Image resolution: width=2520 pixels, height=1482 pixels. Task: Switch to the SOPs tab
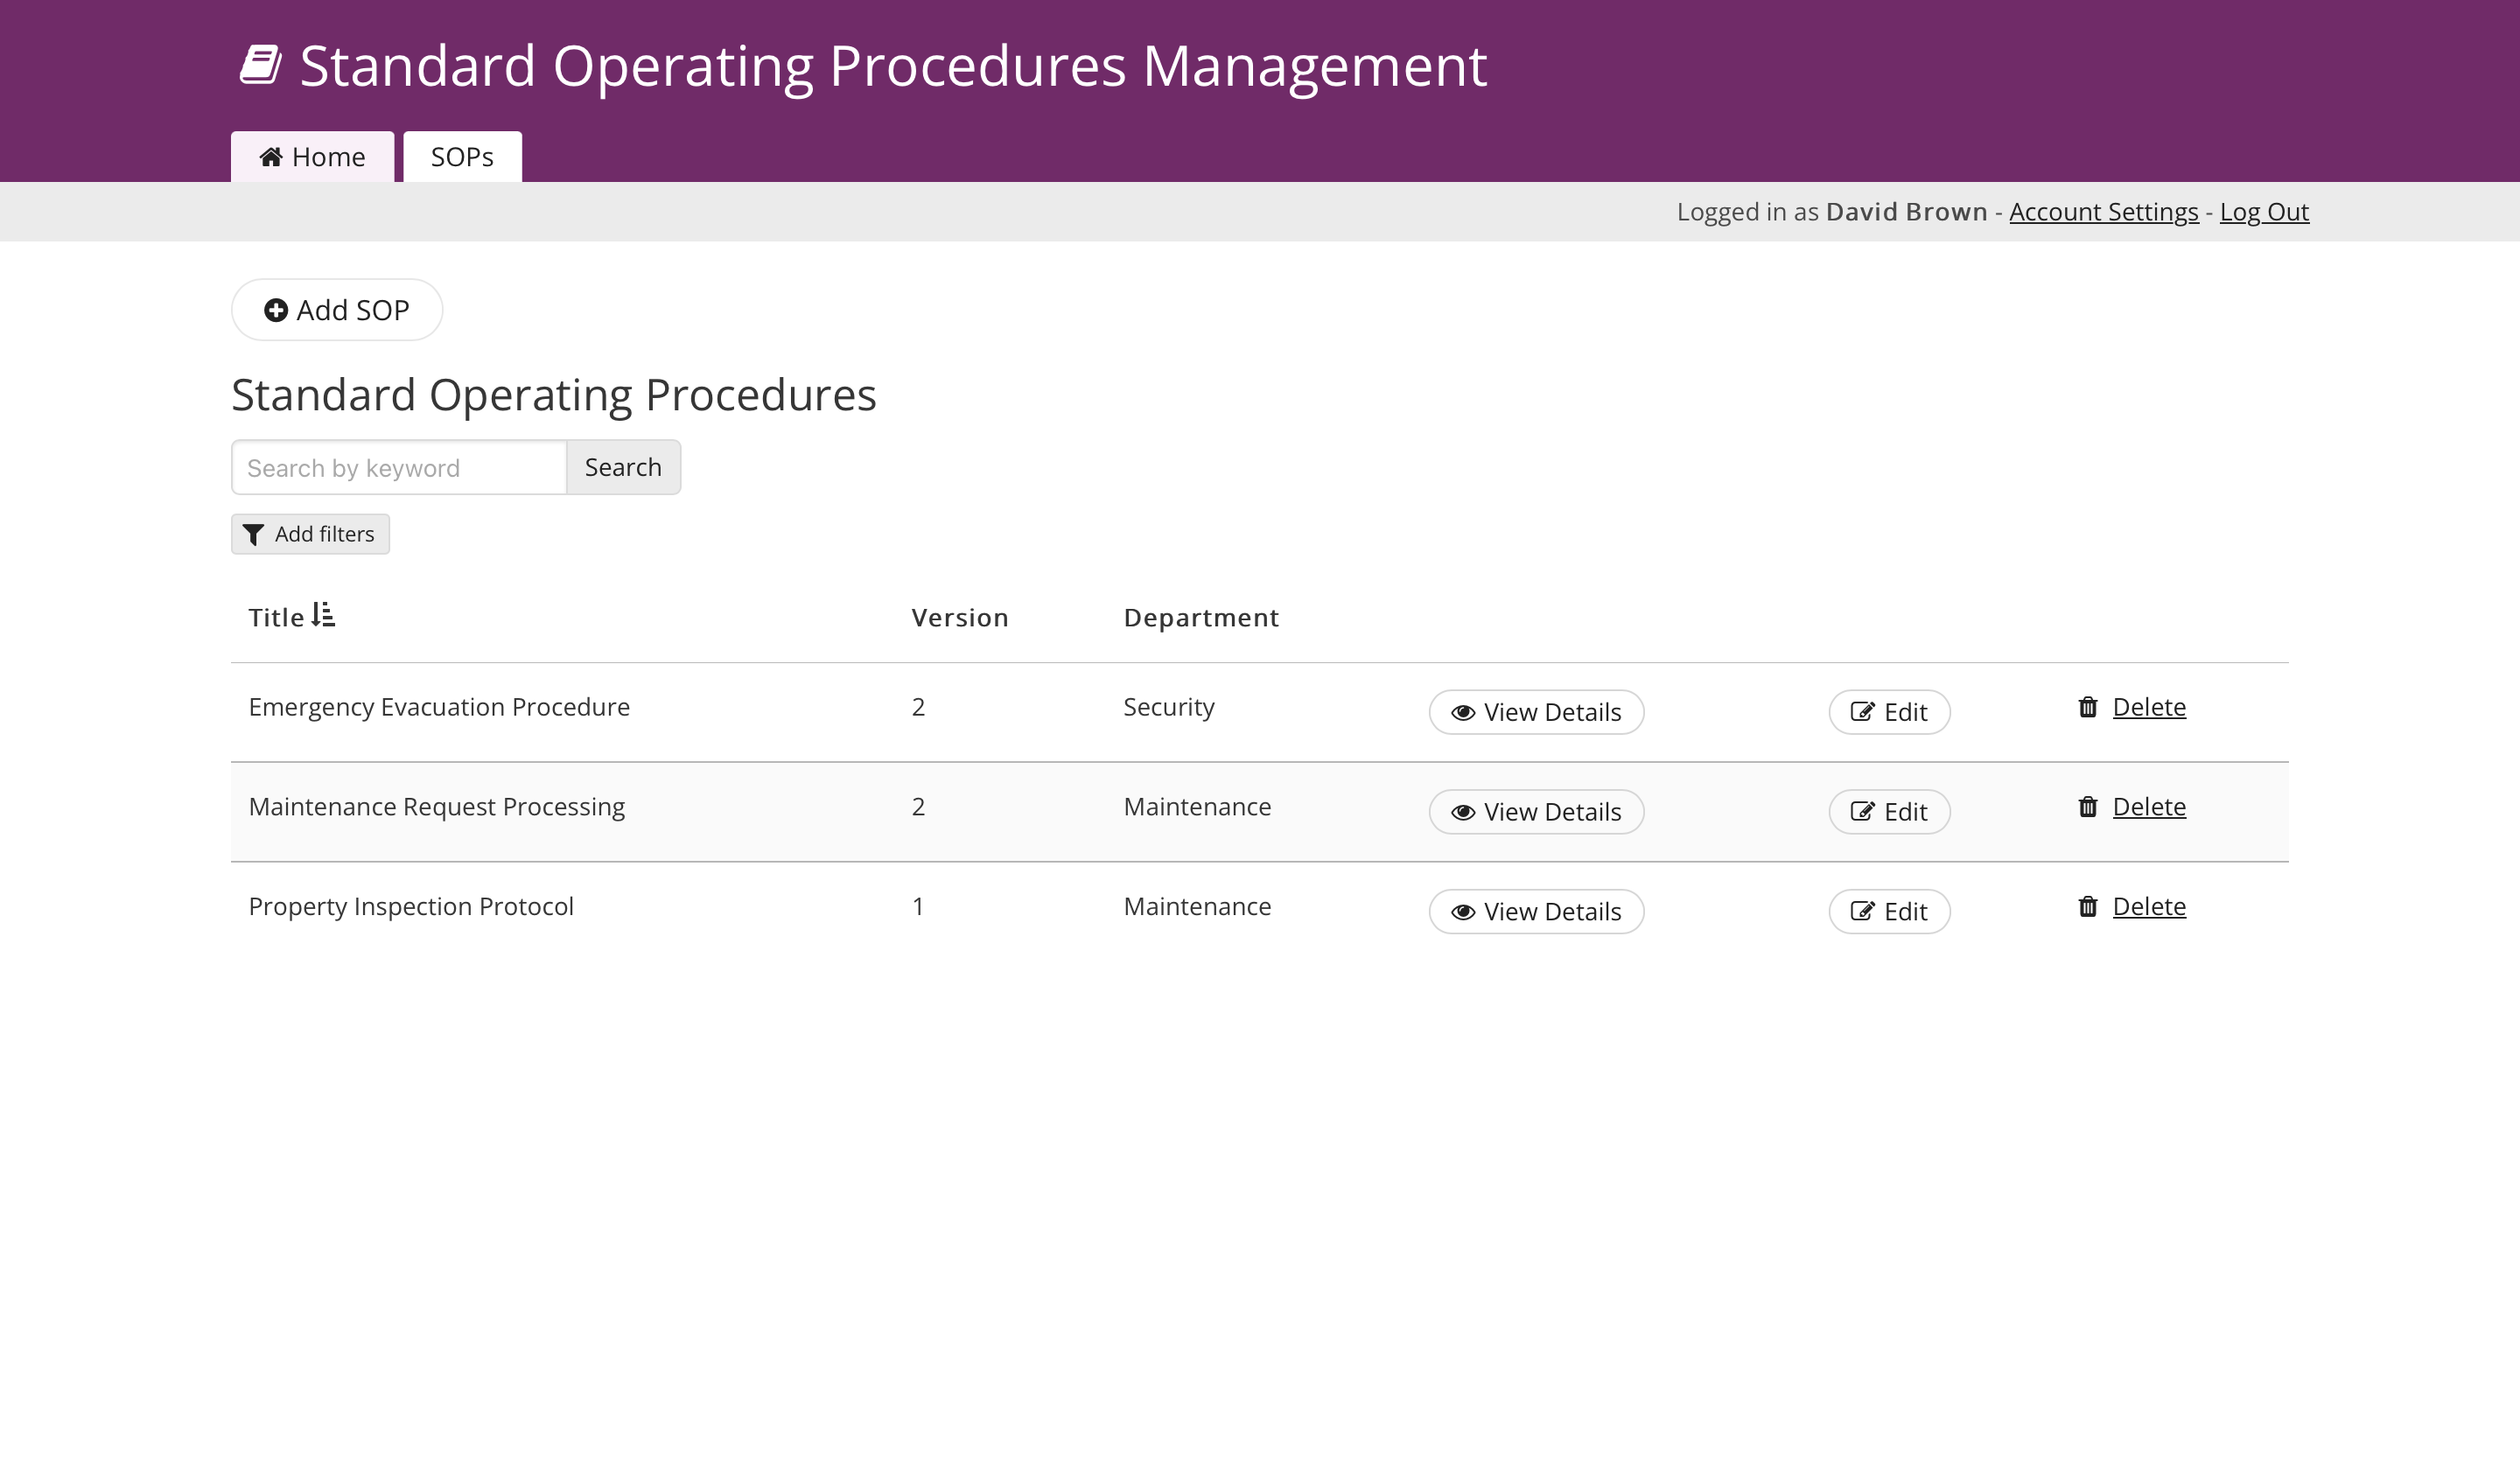[462, 157]
